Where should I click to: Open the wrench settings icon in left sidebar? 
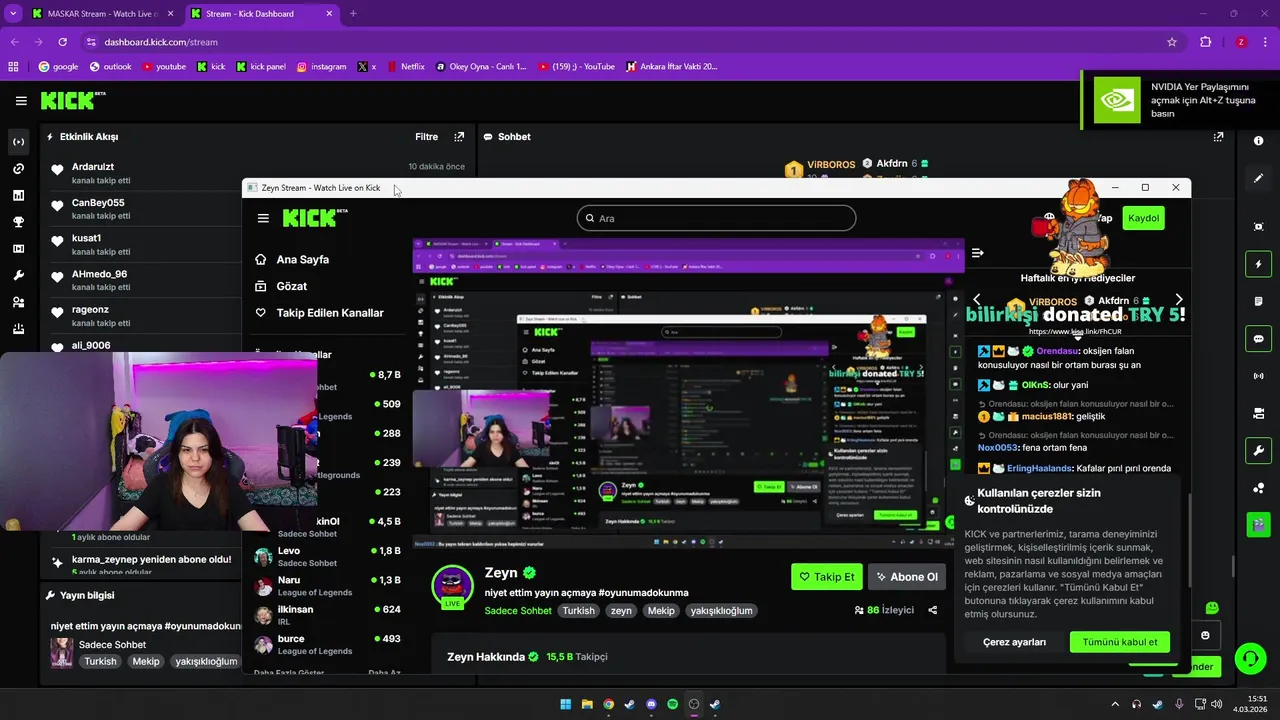pyautogui.click(x=18, y=275)
